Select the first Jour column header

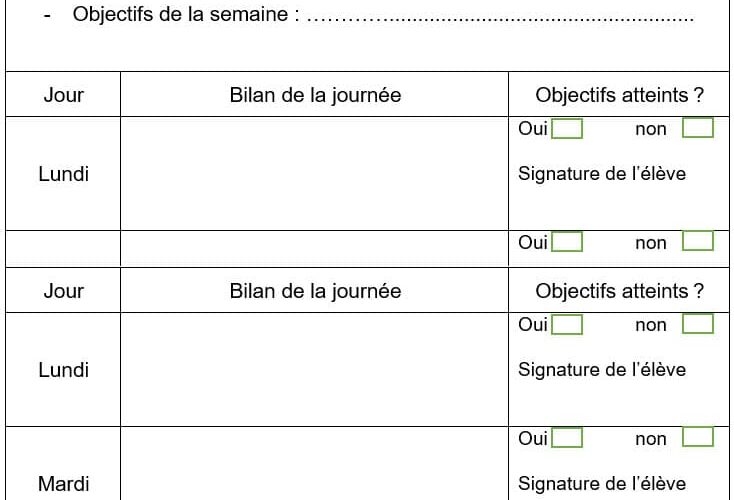point(63,95)
